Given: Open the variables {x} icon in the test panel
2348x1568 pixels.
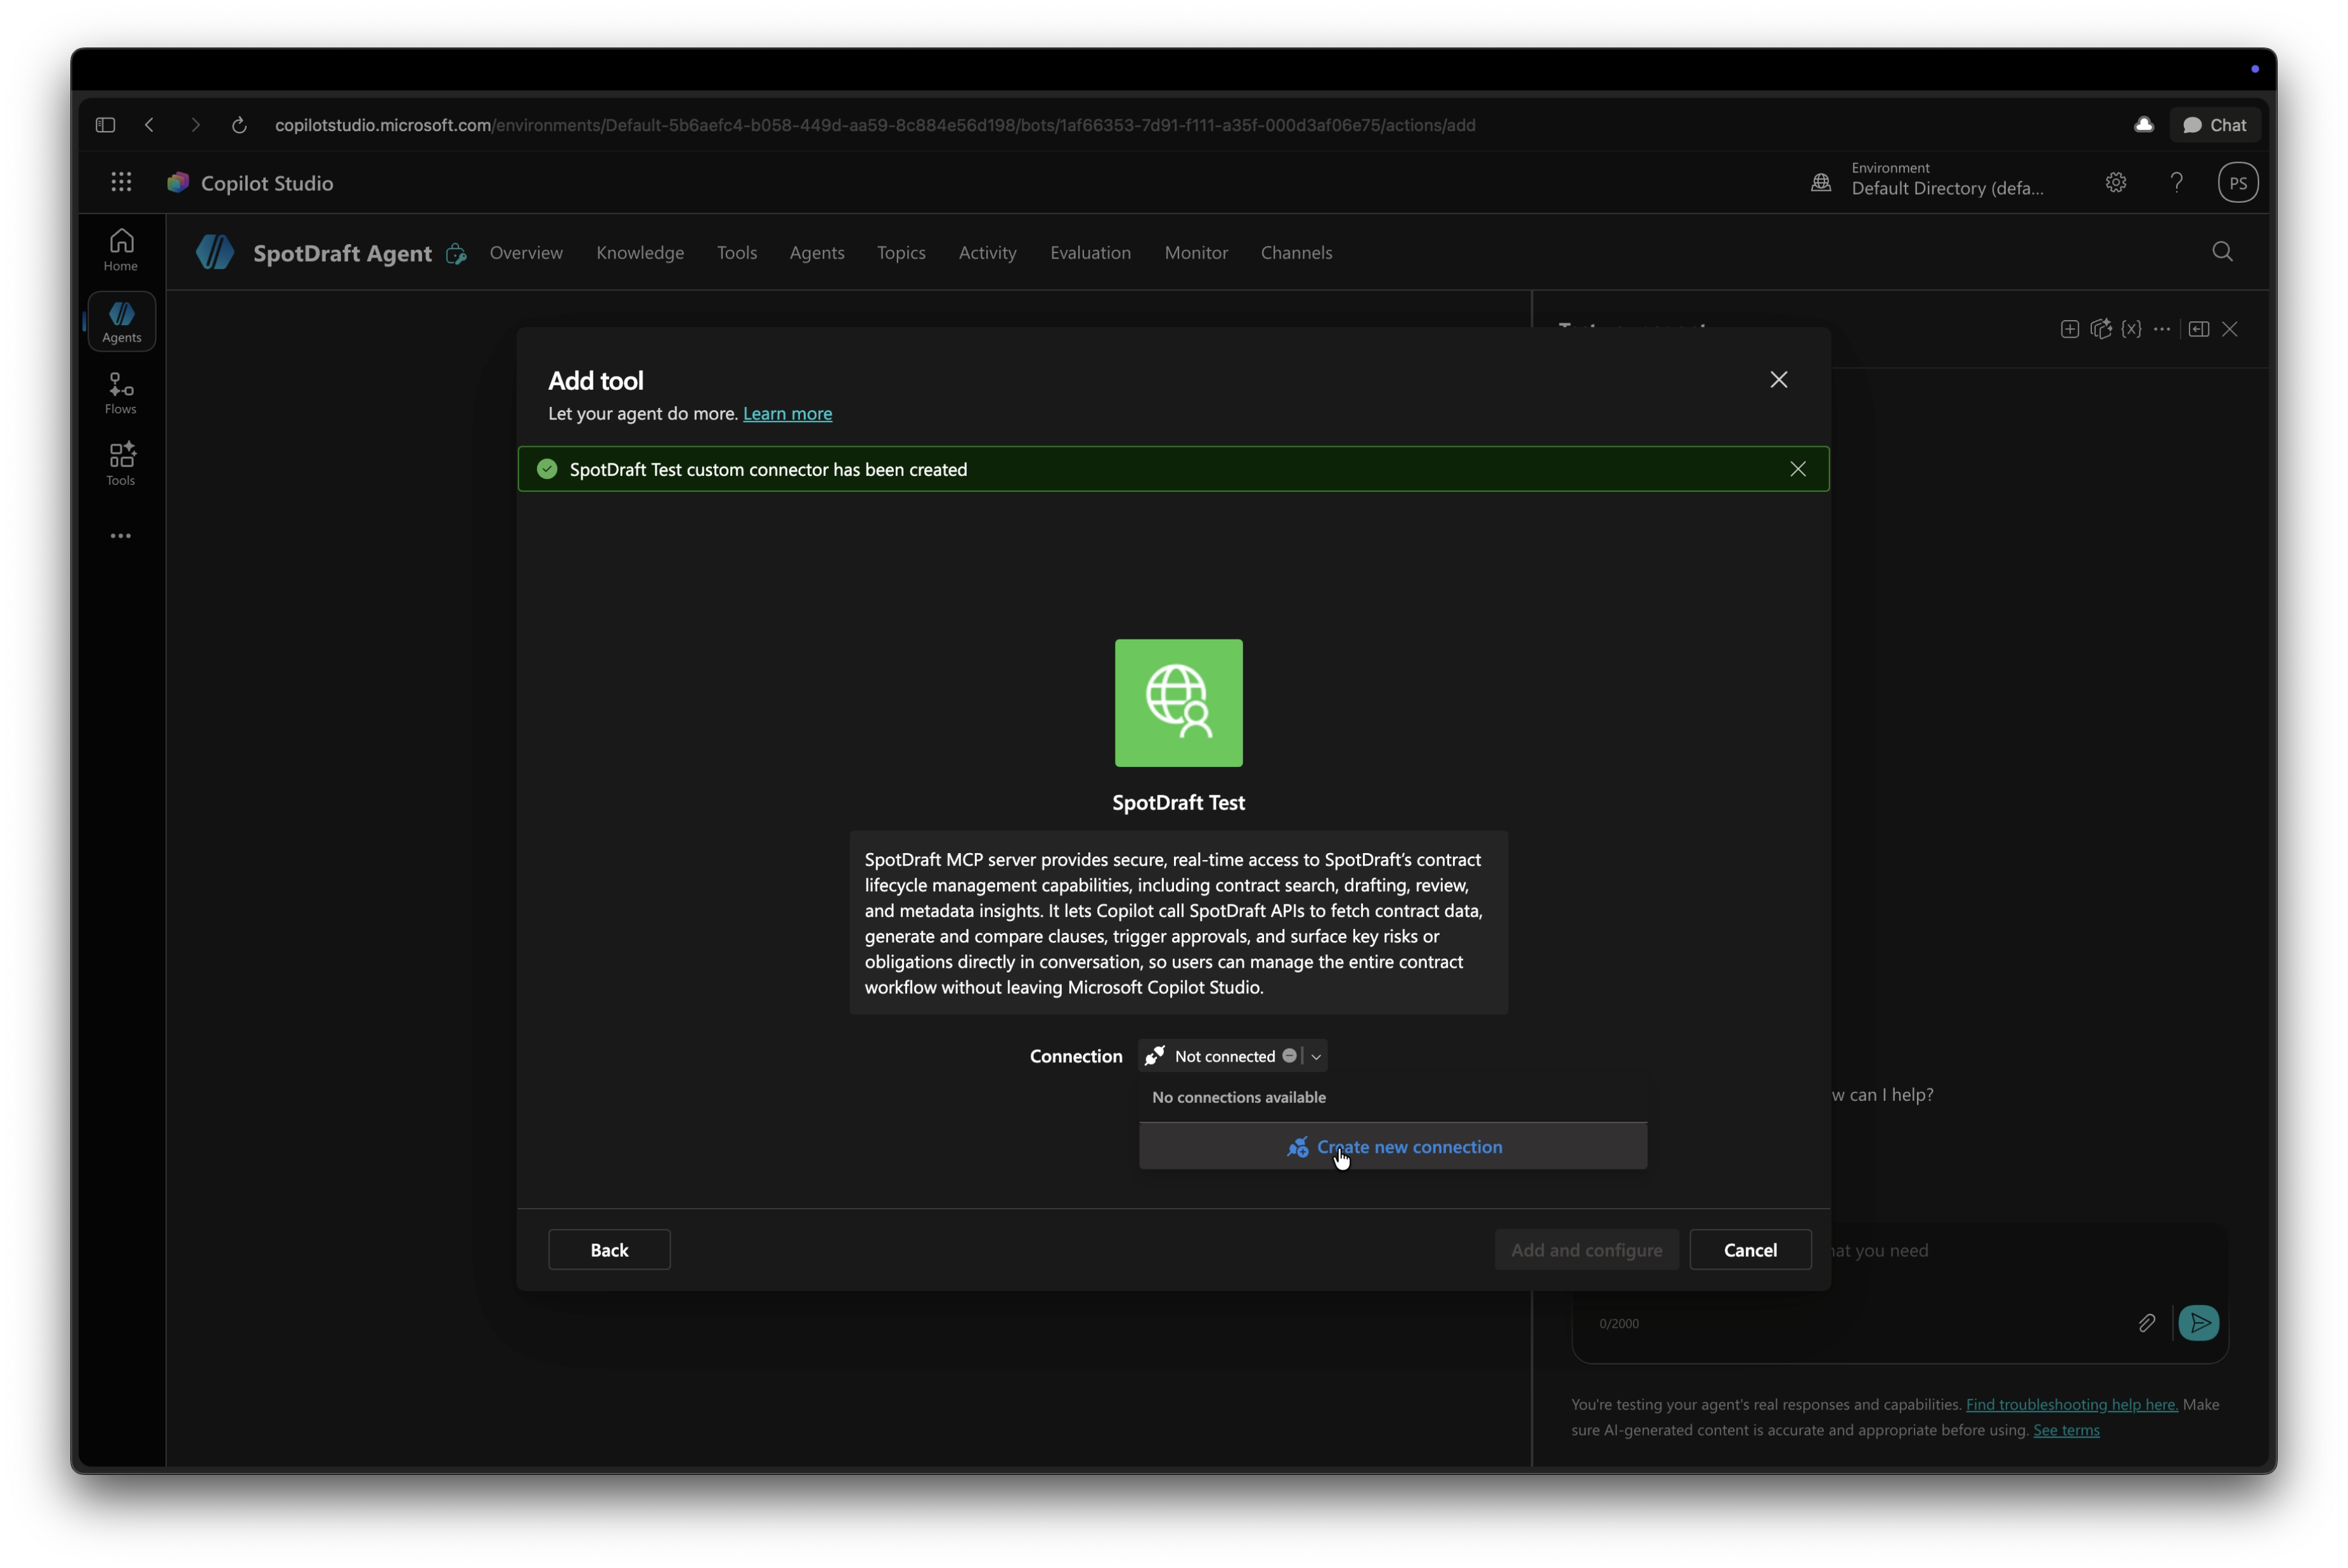Looking at the screenshot, I should tap(2131, 329).
